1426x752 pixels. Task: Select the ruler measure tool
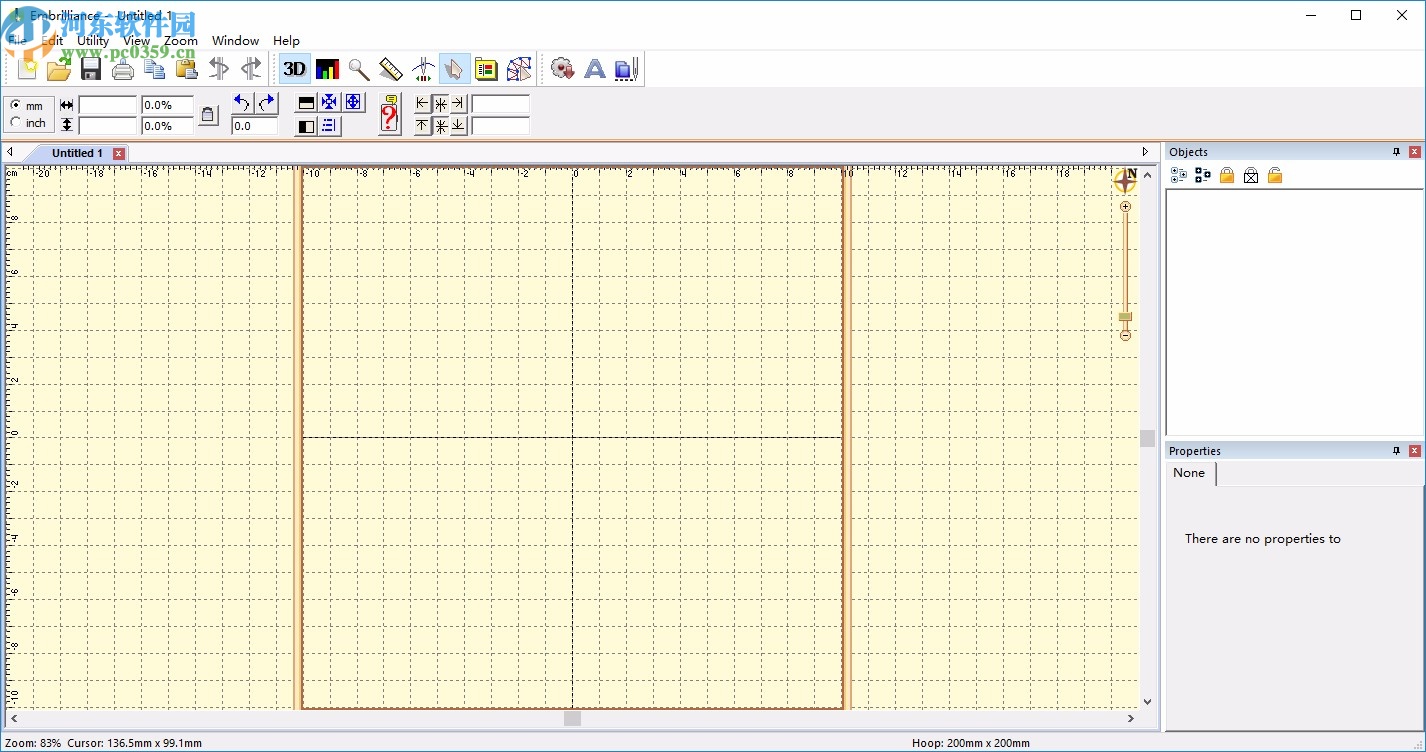point(391,69)
